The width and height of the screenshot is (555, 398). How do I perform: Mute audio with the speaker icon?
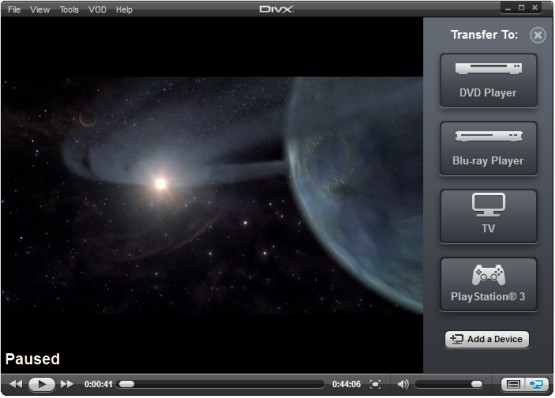[x=403, y=384]
